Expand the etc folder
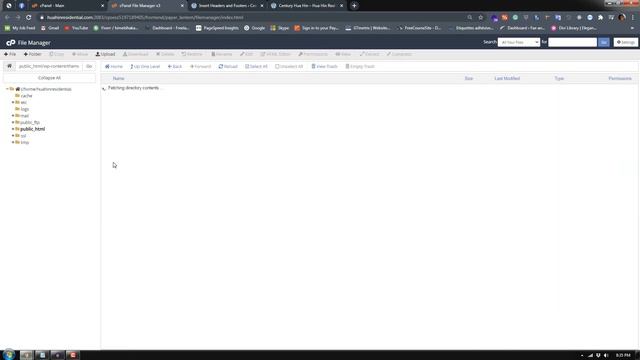Image resolution: width=640 pixels, height=360 pixels. (13, 102)
